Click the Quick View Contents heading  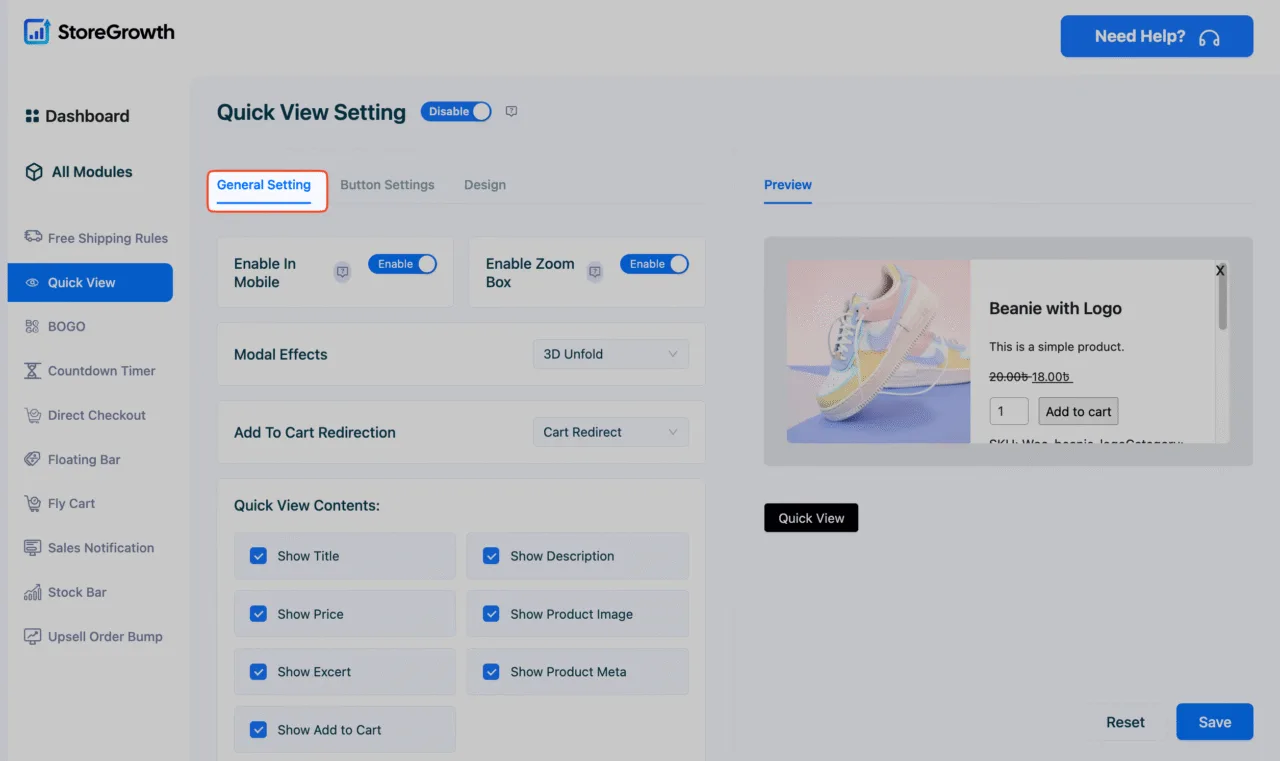click(307, 506)
